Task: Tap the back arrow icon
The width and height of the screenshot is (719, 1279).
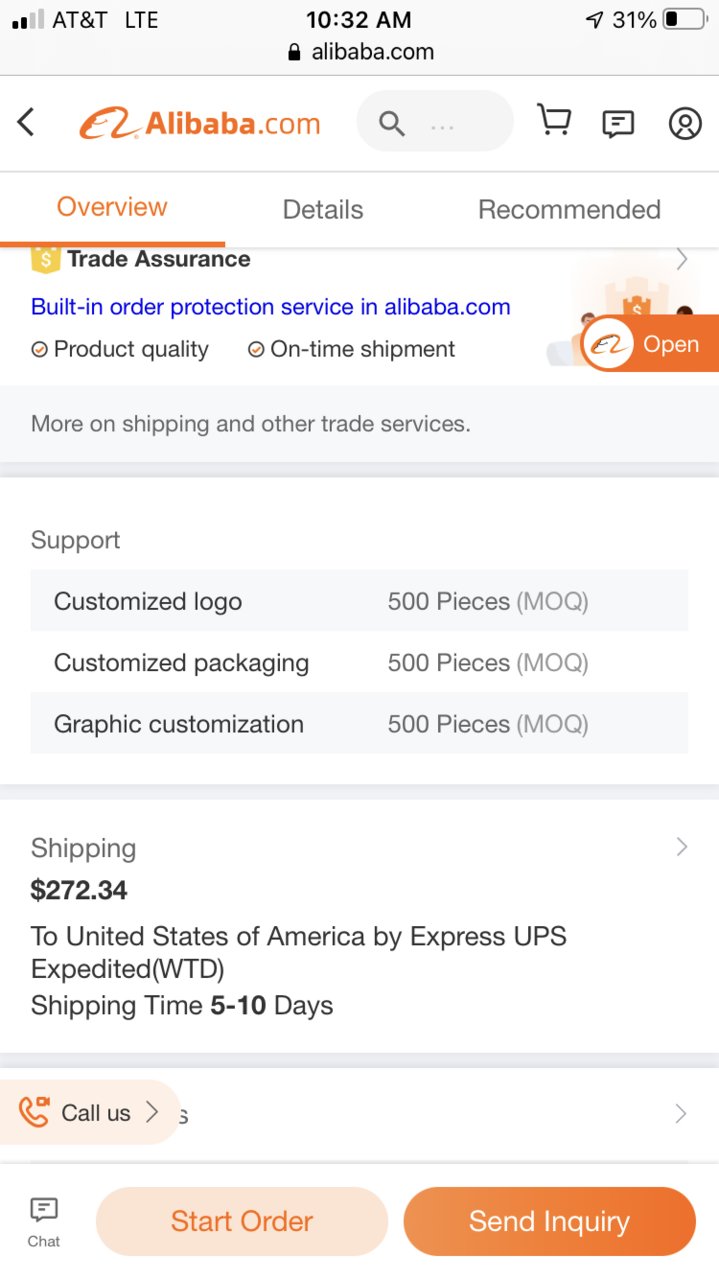Action: 26,123
